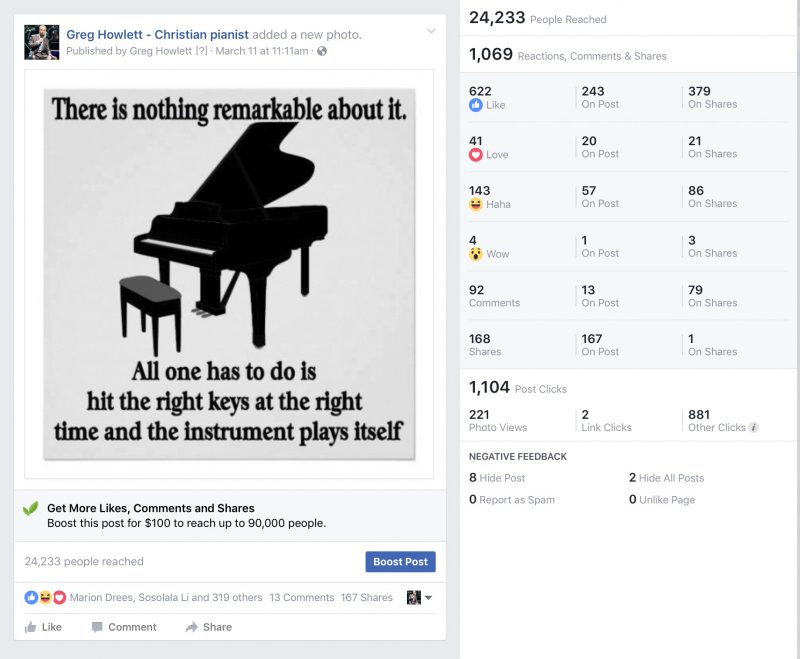Screen dimensions: 800x659
Task: Click the Comment speech bubble action
Action: point(124,627)
